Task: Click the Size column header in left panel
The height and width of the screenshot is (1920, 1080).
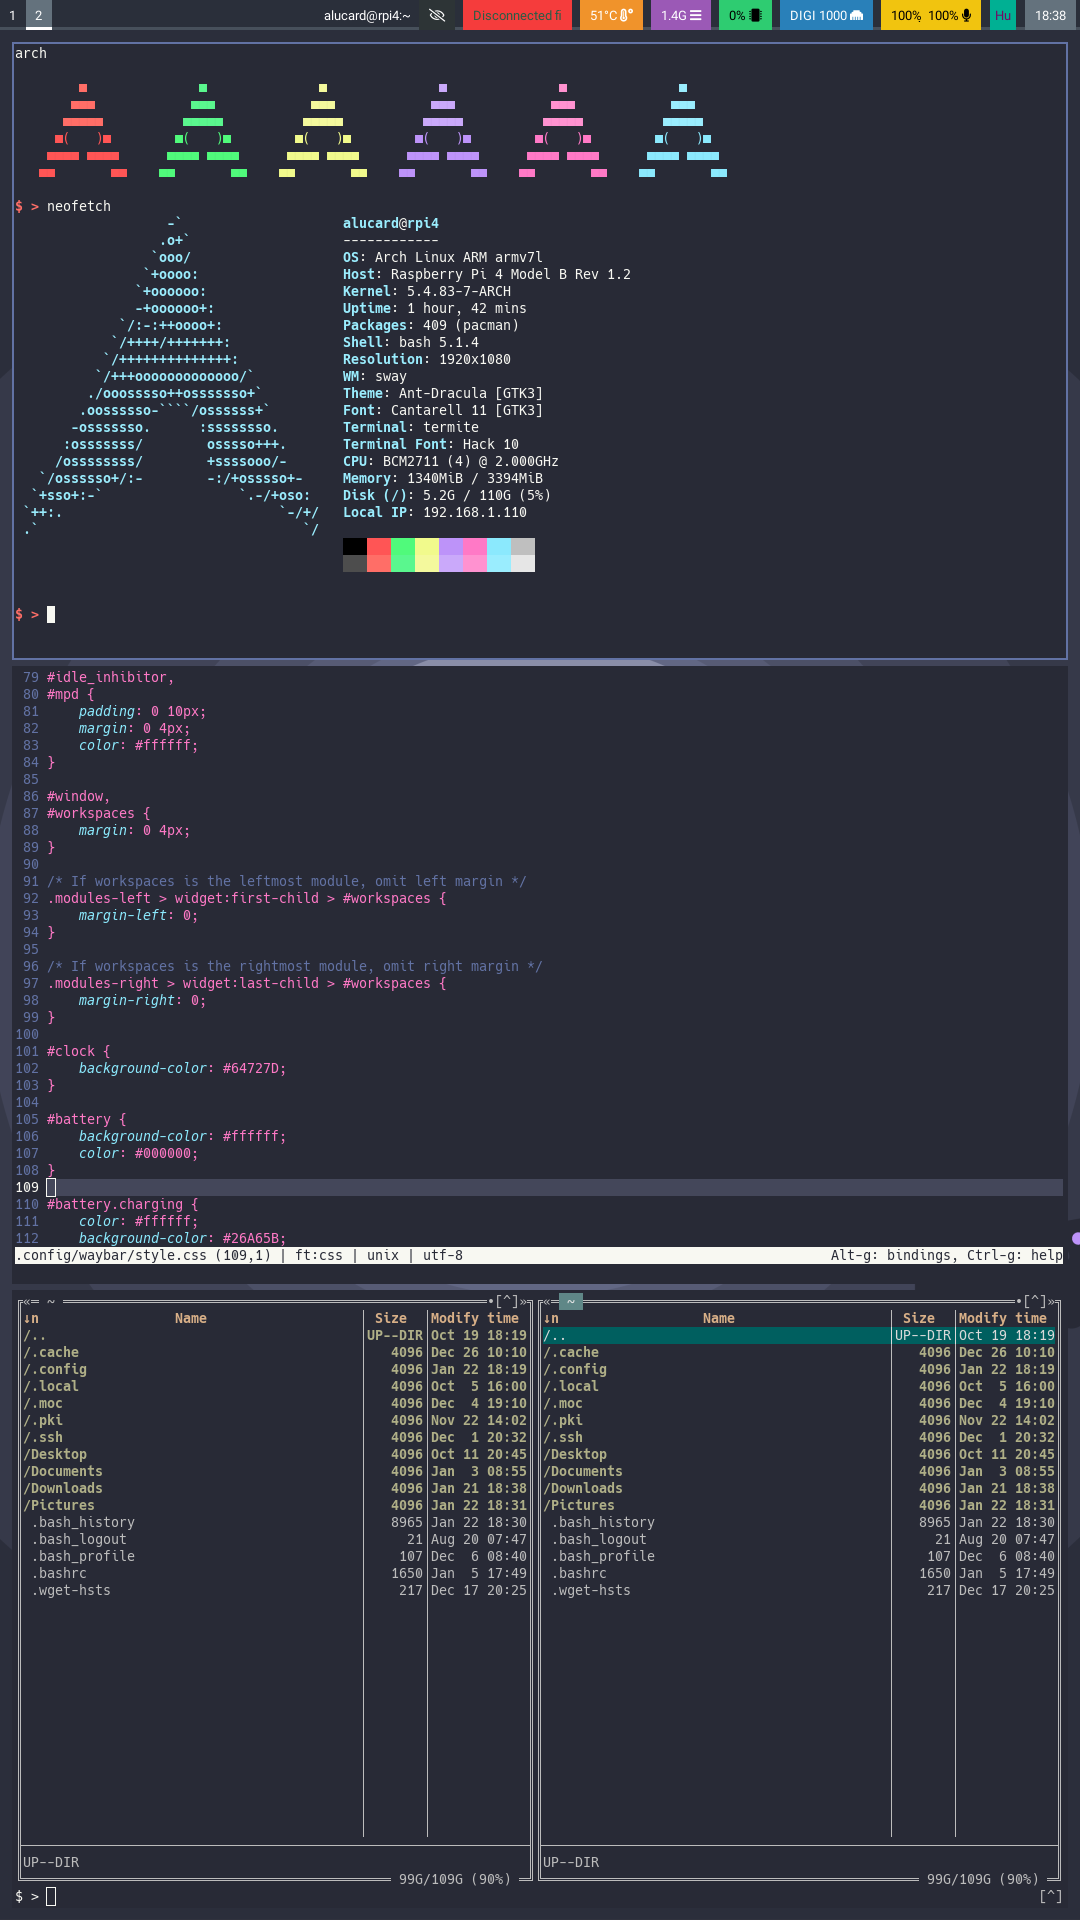Action: pos(391,1318)
